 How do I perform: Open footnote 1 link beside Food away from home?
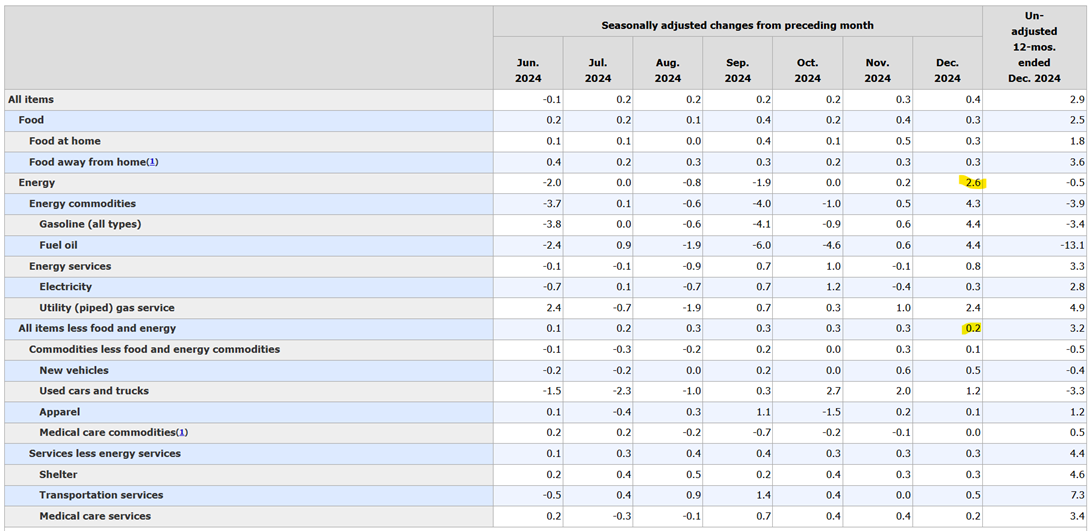(x=153, y=162)
